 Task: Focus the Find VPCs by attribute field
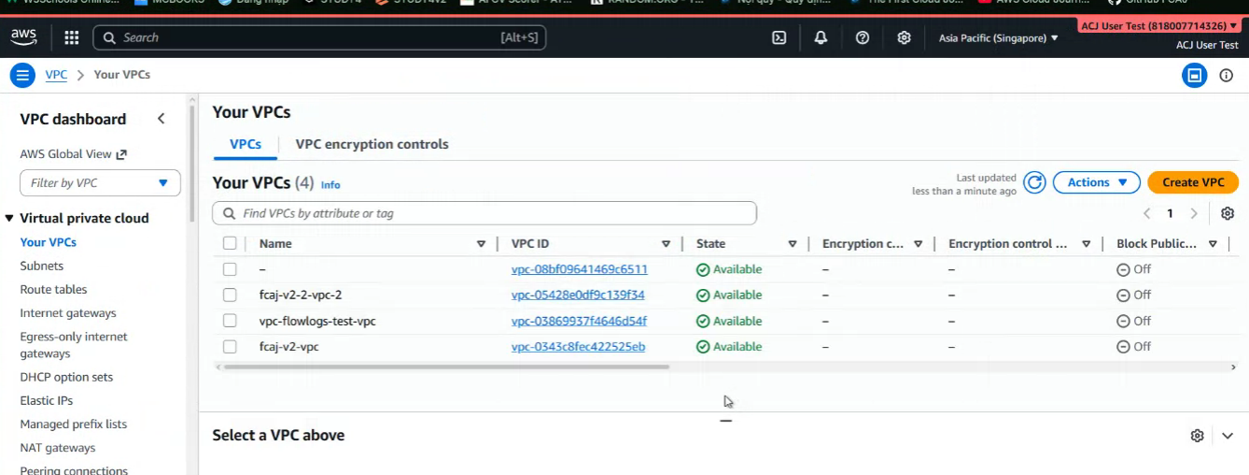tap(484, 214)
